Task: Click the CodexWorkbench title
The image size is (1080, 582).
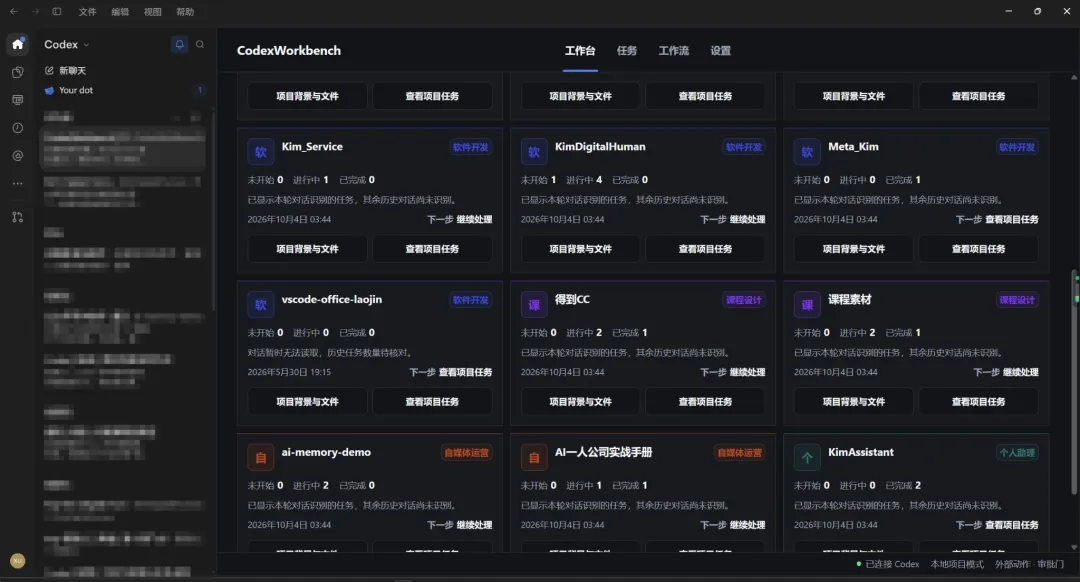Action: tap(289, 51)
